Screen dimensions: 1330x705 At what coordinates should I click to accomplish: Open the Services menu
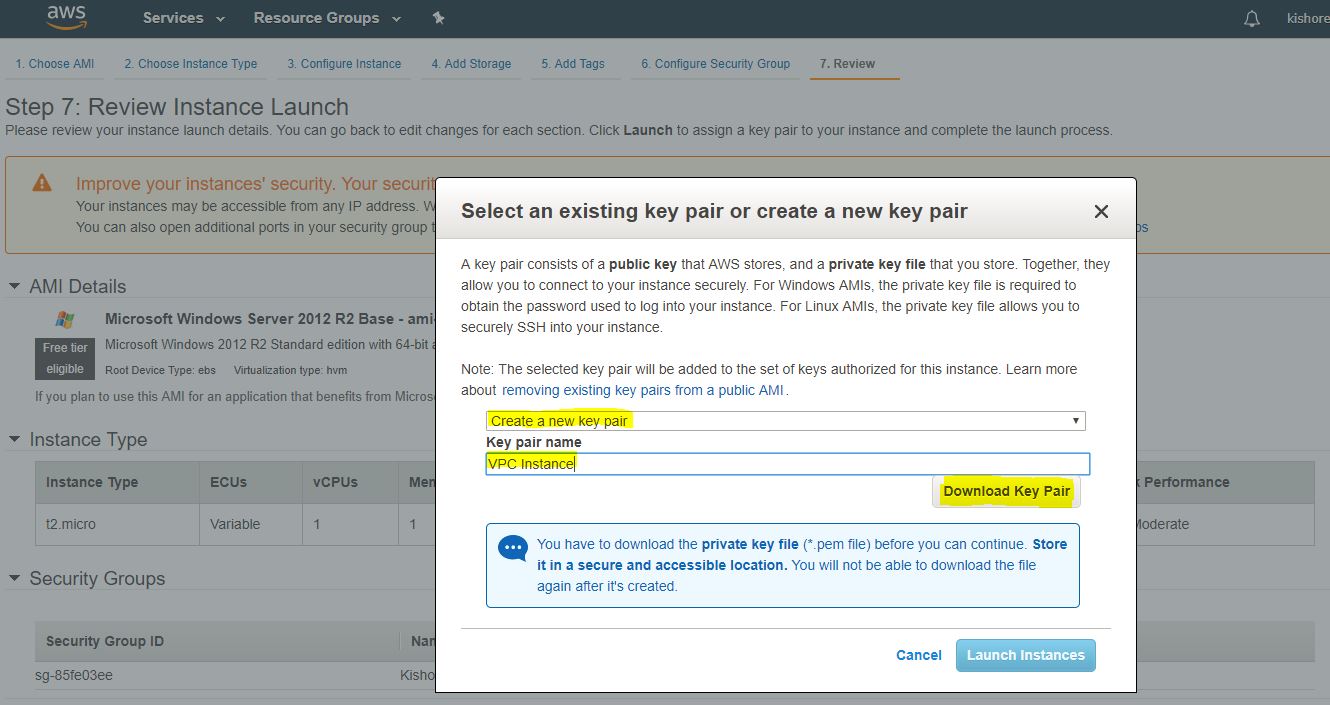click(183, 18)
